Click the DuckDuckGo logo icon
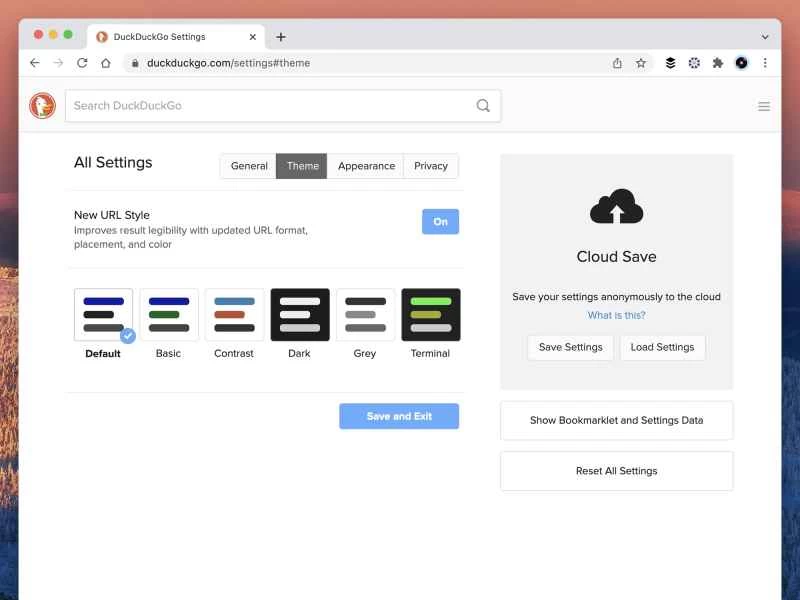The height and width of the screenshot is (600, 800). pos(42,106)
